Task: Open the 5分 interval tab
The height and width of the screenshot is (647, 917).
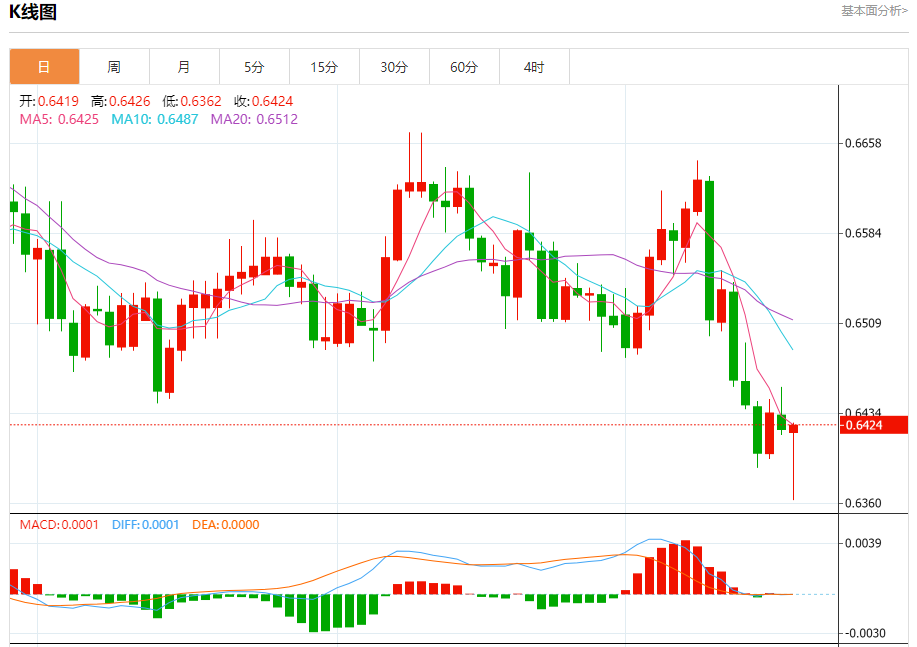Action: point(254,67)
